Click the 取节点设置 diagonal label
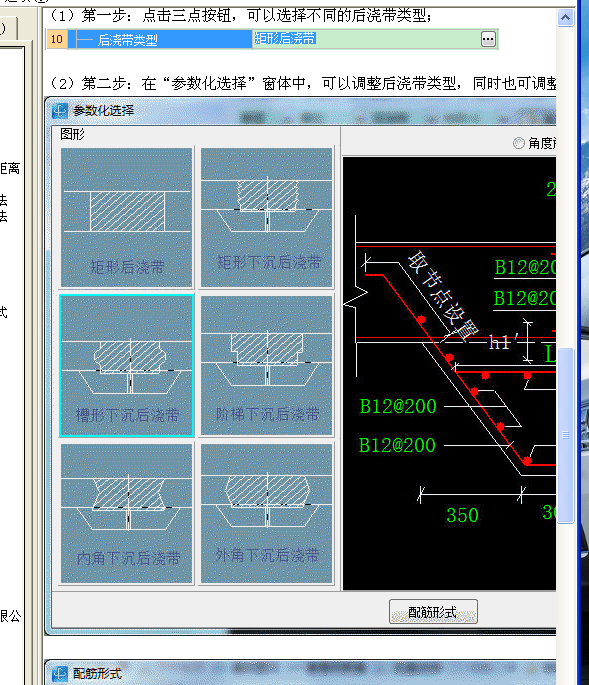This screenshot has height=685, width=589. (442, 297)
